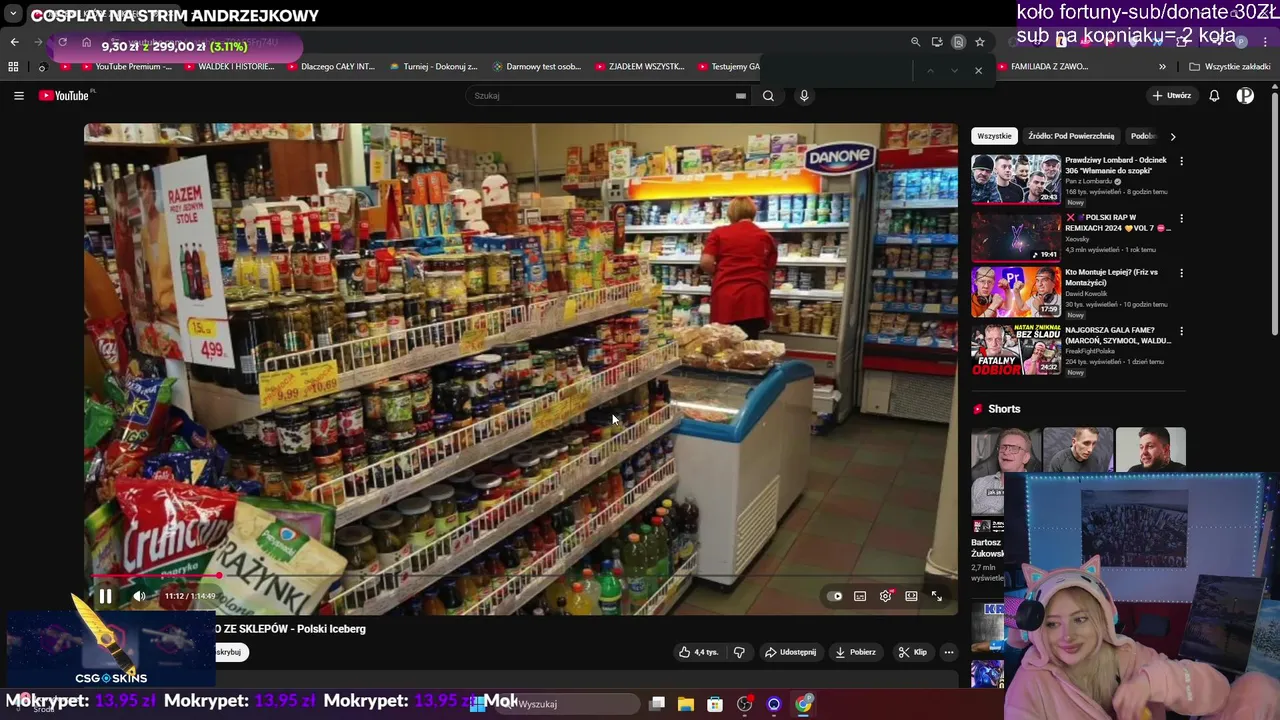The width and height of the screenshot is (1280, 720).
Task: Open the YouTube account avatar menu
Action: click(x=1245, y=96)
